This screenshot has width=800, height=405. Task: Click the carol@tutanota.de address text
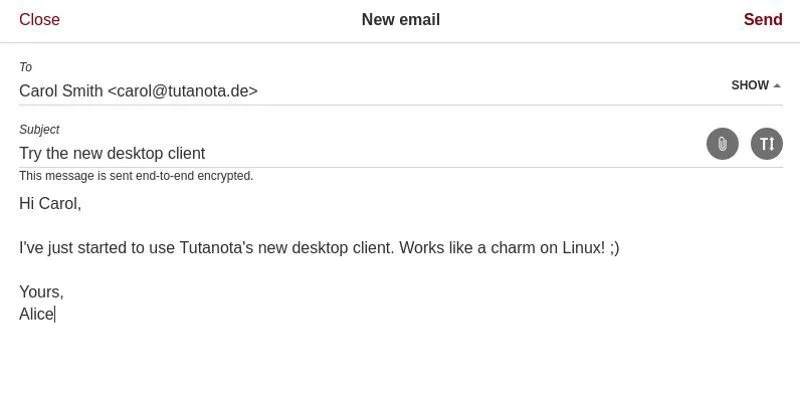point(183,91)
